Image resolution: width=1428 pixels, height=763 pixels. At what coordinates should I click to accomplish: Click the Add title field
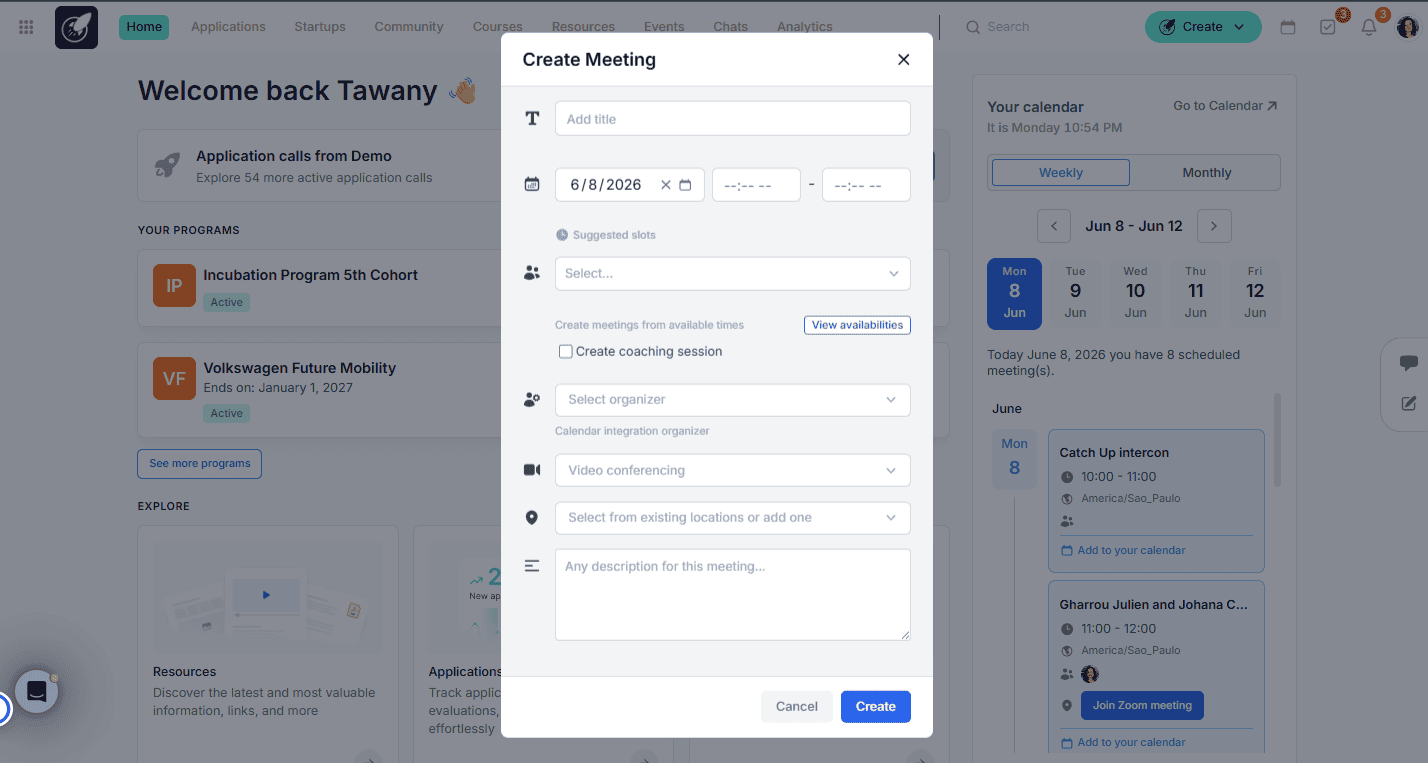pos(732,119)
